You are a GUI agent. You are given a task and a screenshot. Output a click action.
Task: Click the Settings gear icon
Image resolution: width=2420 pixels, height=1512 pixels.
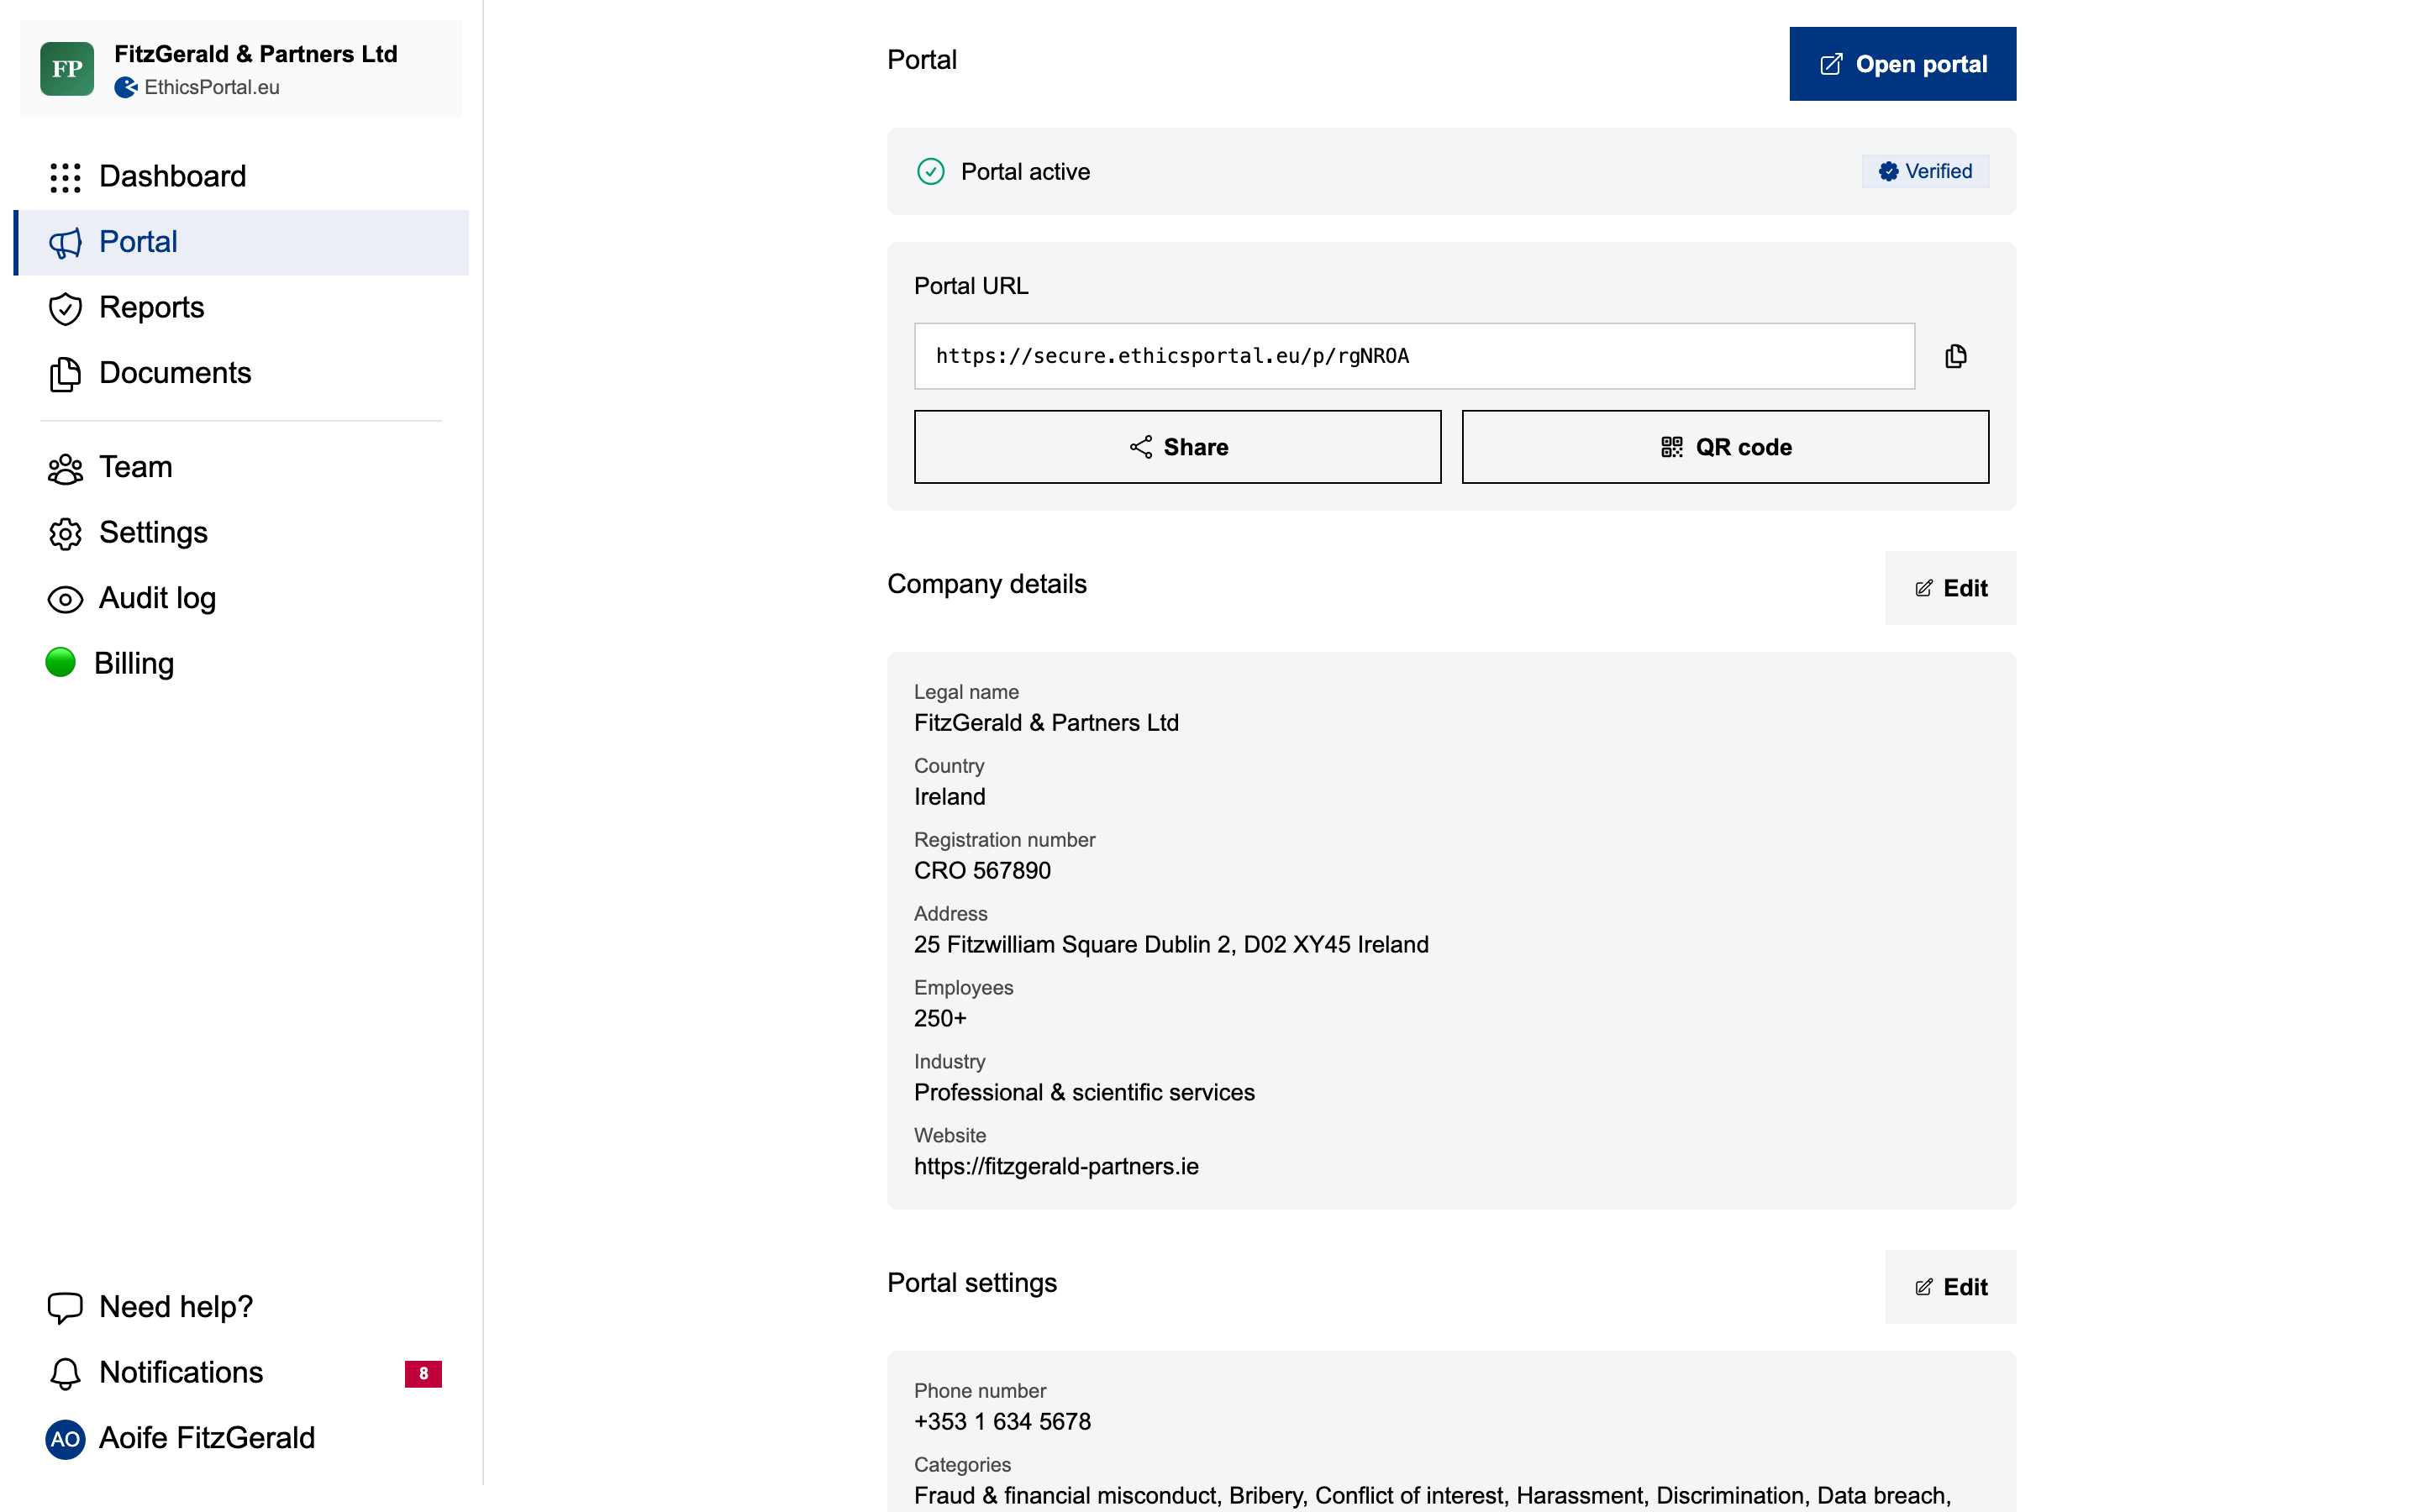pos(65,533)
